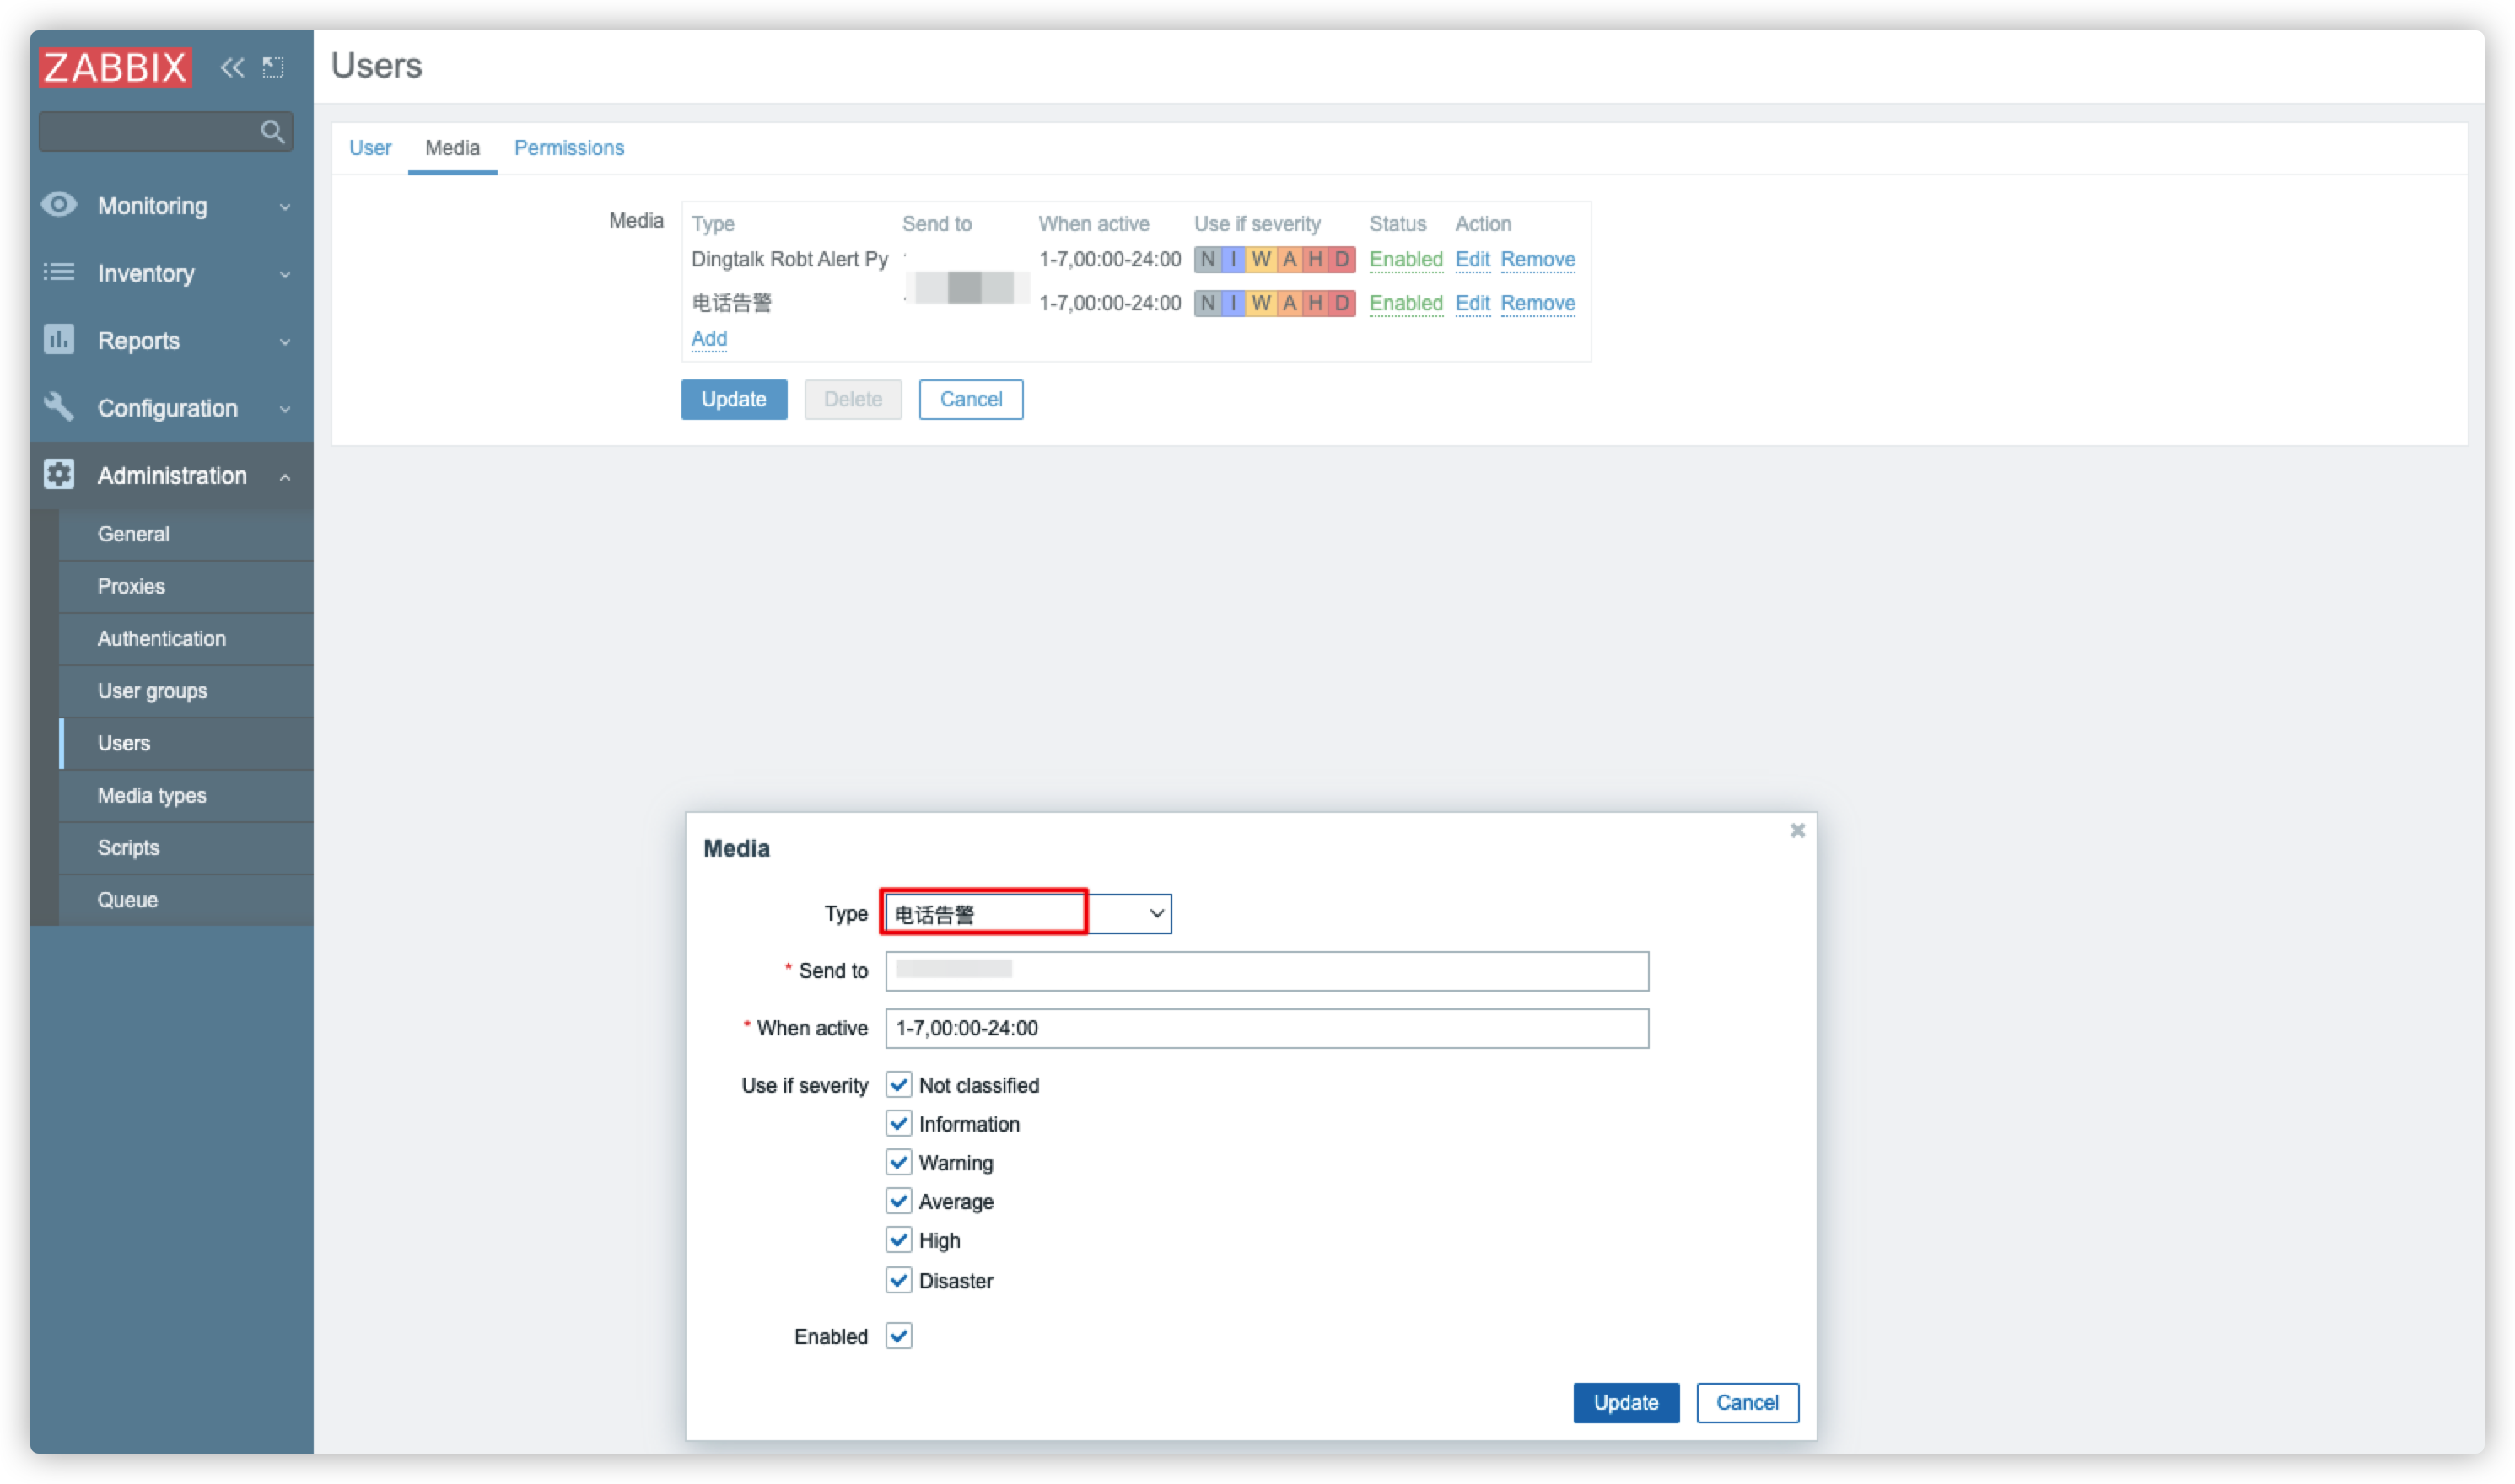Image resolution: width=2515 pixels, height=1484 pixels.
Task: Click the W severity badge in Dingtalk row
Action: [x=1260, y=260]
